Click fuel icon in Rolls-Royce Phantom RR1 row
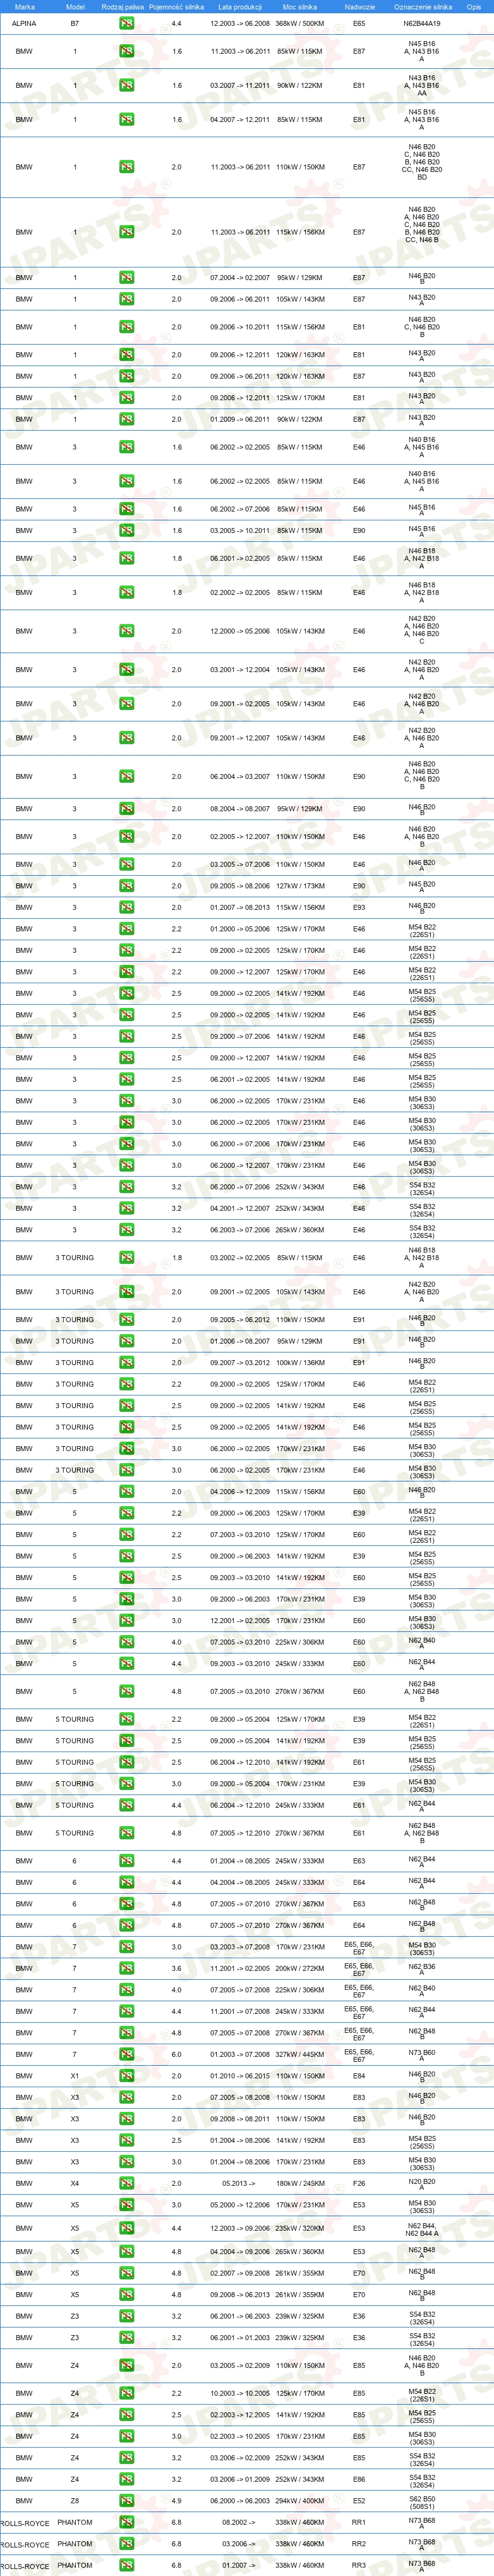Screen dimensions: 494x2576 click(x=126, y=2522)
